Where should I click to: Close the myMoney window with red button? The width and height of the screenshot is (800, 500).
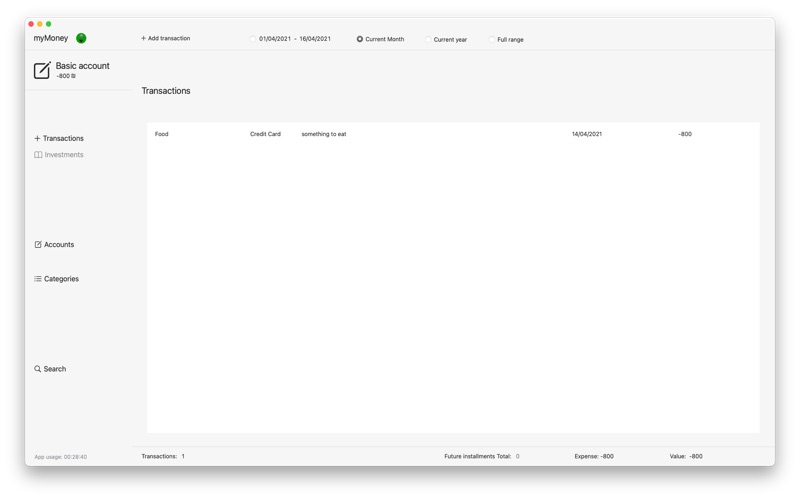[x=31, y=24]
